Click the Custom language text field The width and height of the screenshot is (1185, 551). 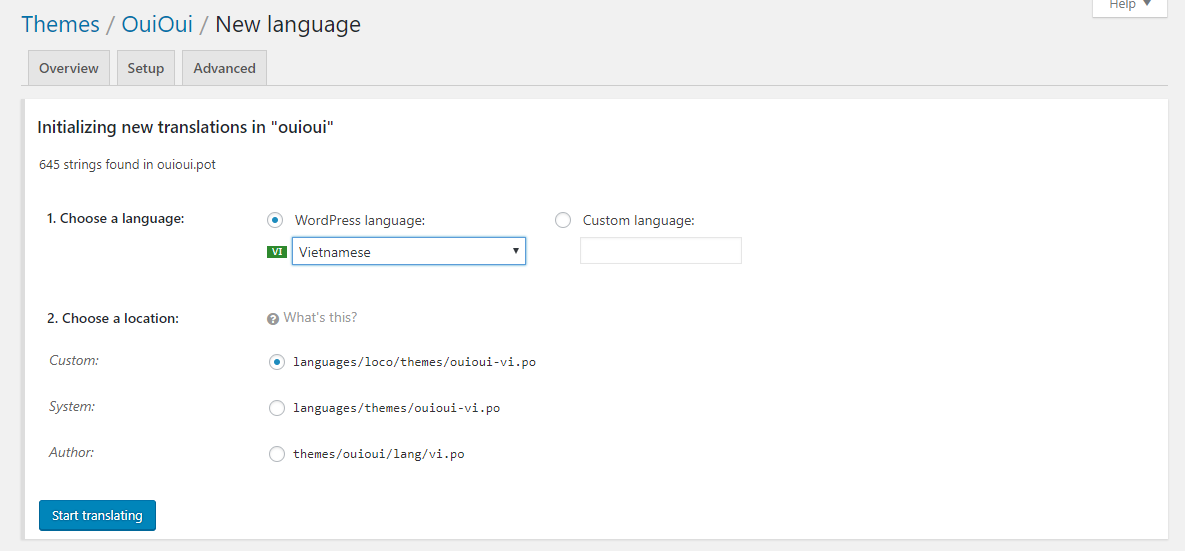(x=661, y=250)
